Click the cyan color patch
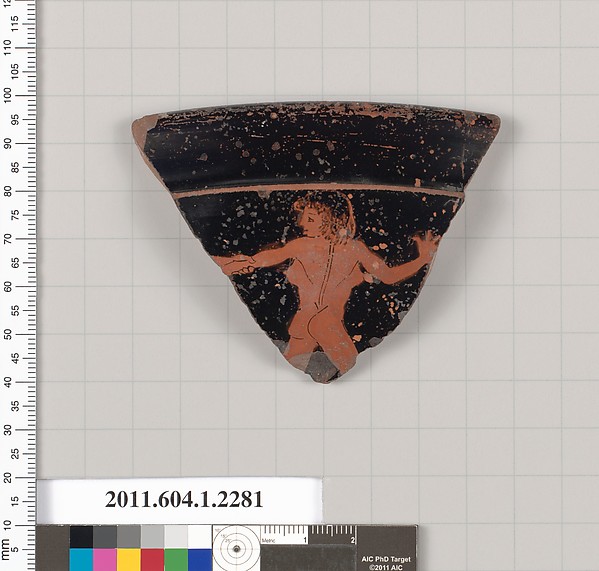This screenshot has height=571, width=599. 81,560
